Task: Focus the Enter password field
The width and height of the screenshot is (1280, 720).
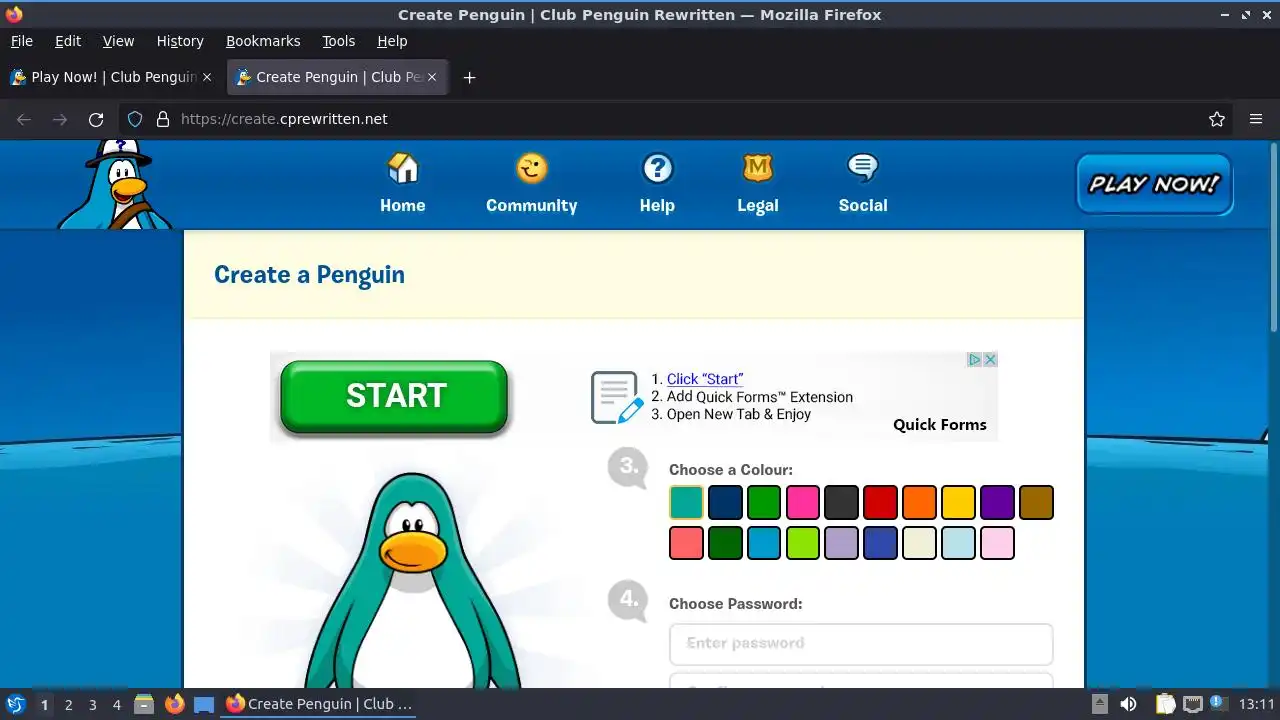Action: (861, 644)
